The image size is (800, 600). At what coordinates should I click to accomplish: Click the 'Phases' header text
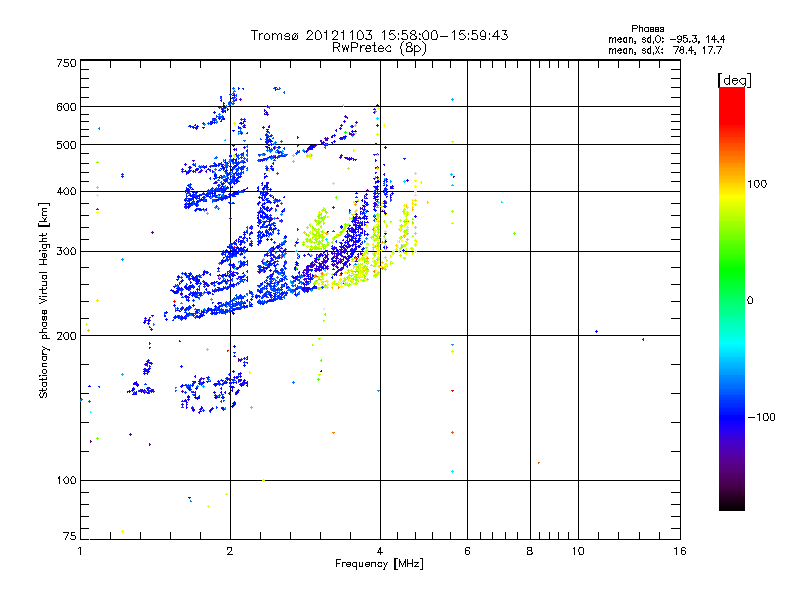(x=647, y=29)
